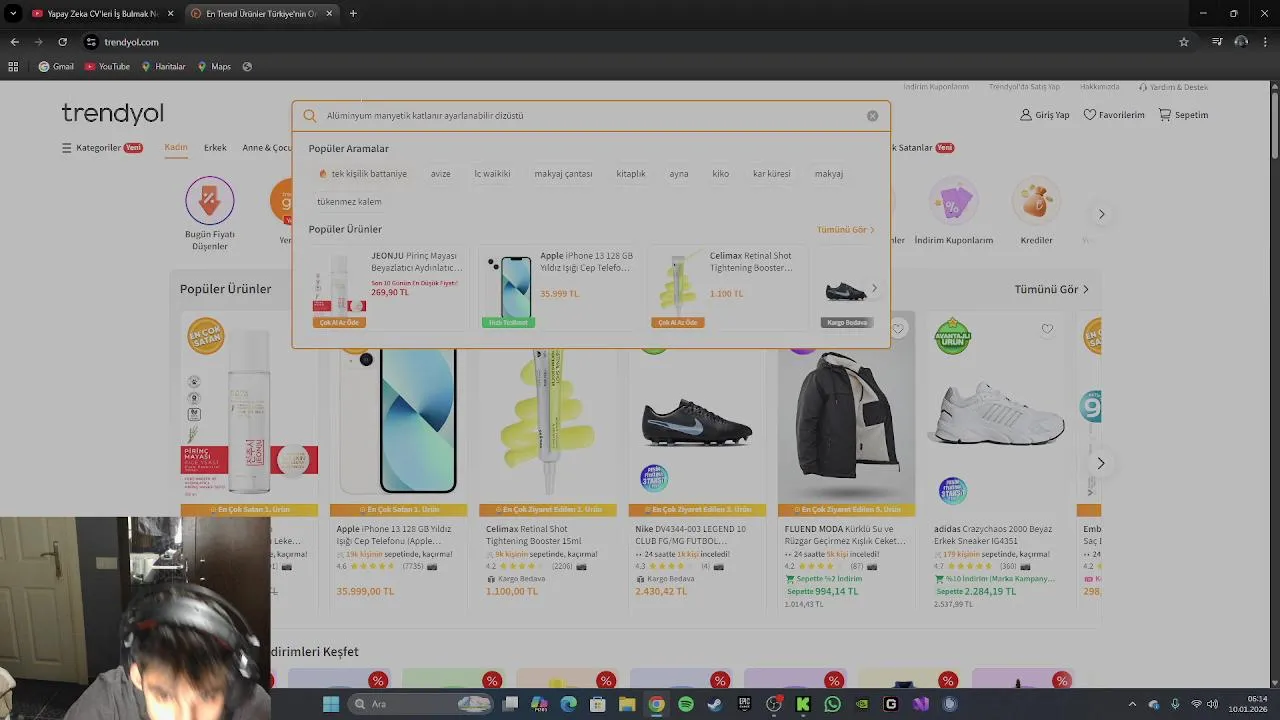
Task: Open Trendyol'da Satış Yap link
Action: coord(1024,87)
